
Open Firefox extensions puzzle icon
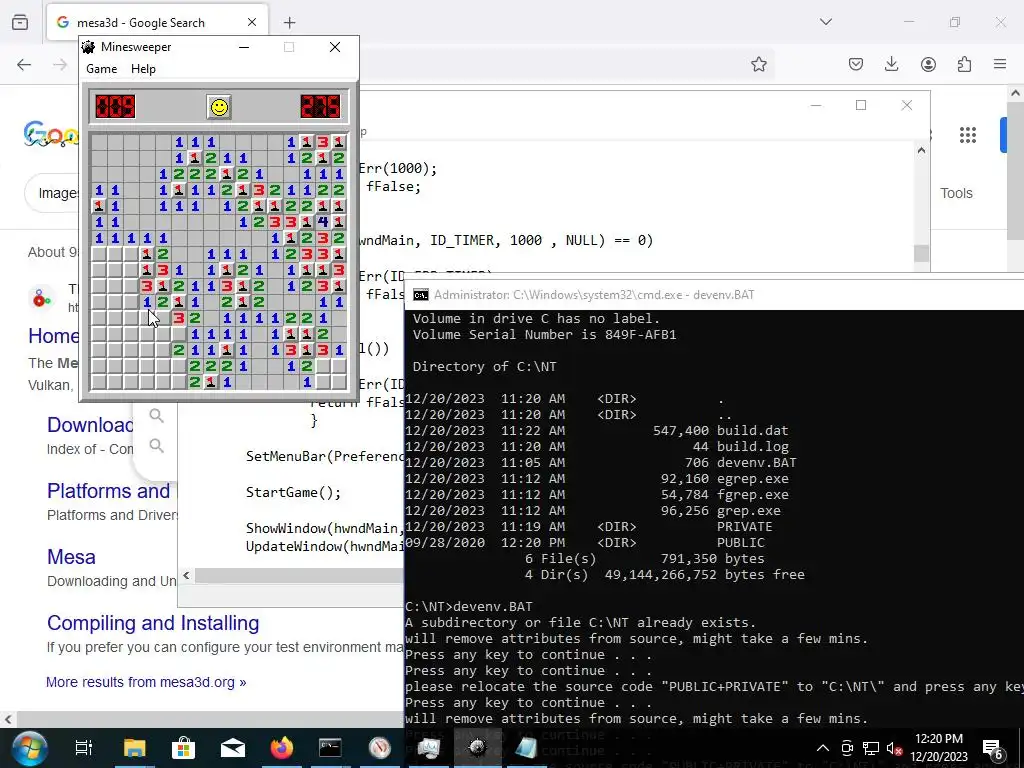[x=964, y=64]
